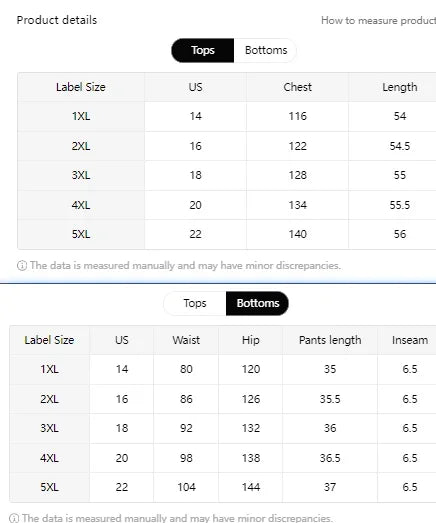Click the 4XL label in the Bottoms table
This screenshot has width=436, height=523.
(x=49, y=458)
